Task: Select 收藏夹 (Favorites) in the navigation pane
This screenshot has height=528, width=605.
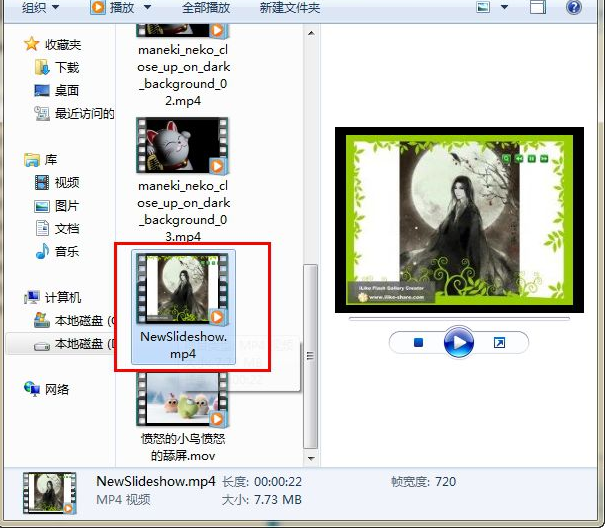Action: (x=63, y=45)
